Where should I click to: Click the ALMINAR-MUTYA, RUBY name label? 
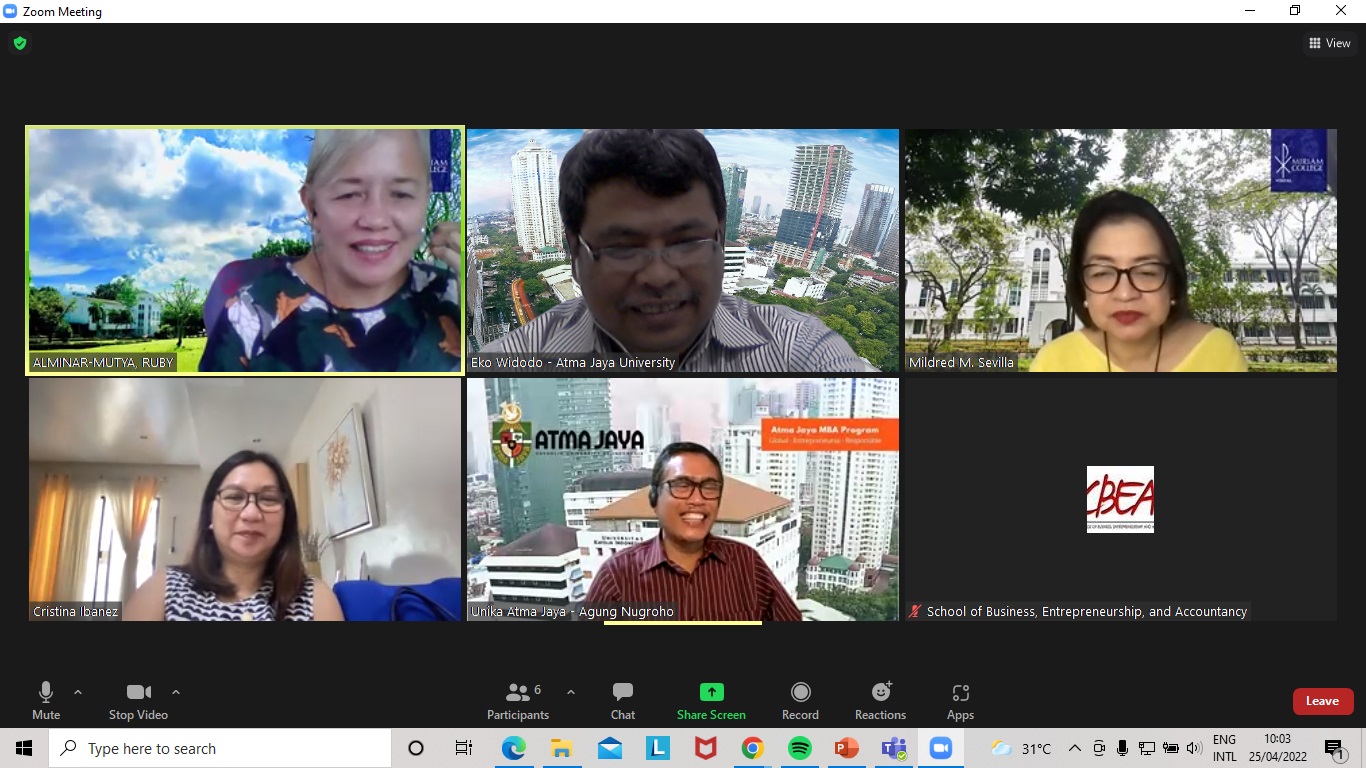tap(103, 362)
